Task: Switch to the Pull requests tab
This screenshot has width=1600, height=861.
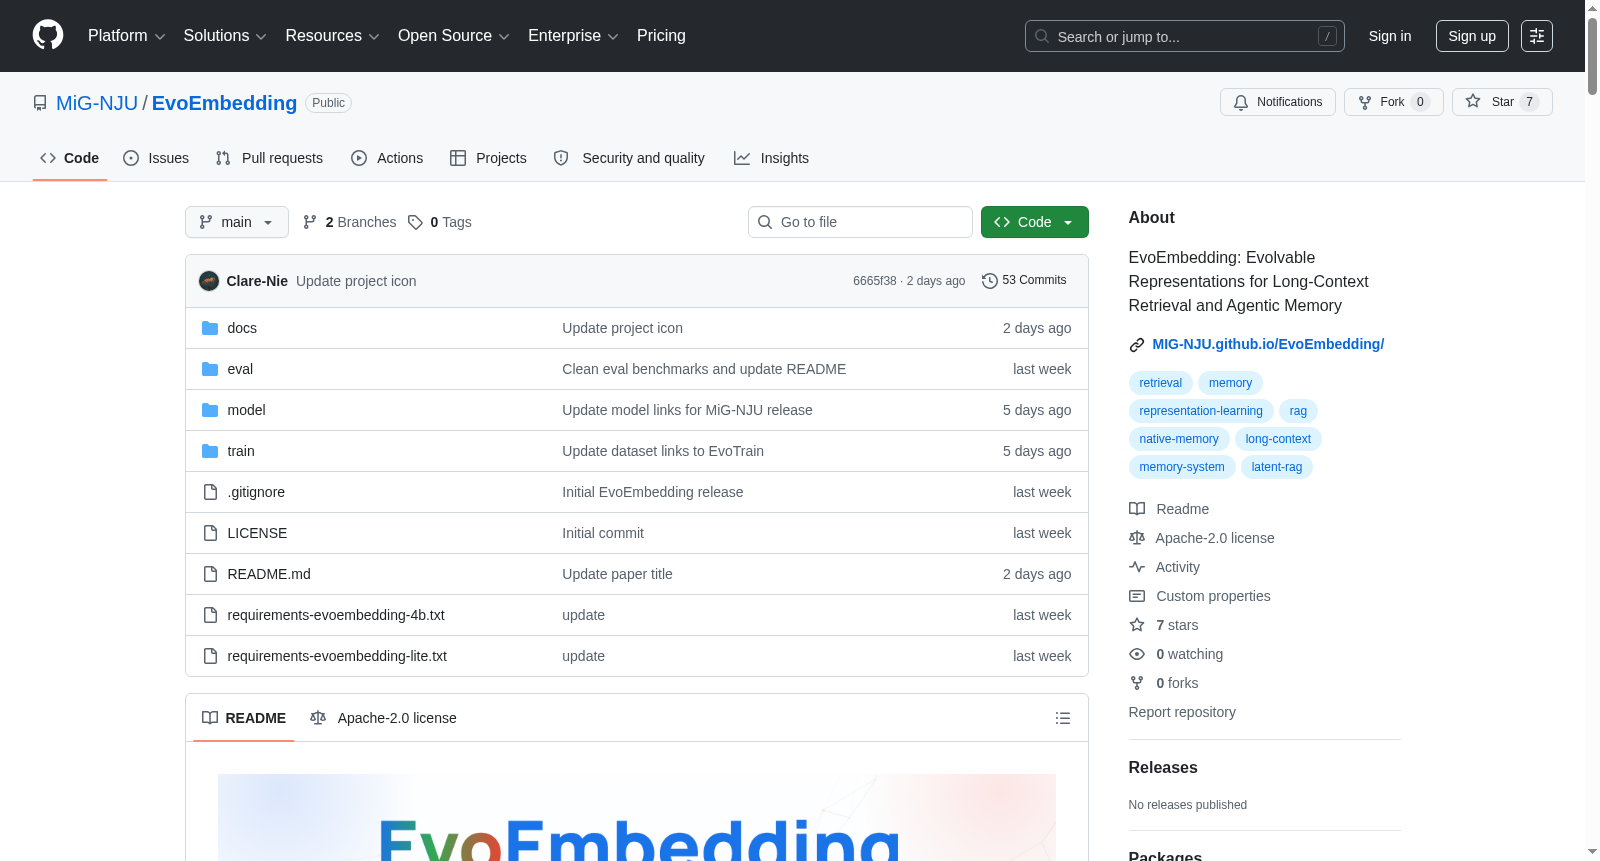Action: point(269,158)
